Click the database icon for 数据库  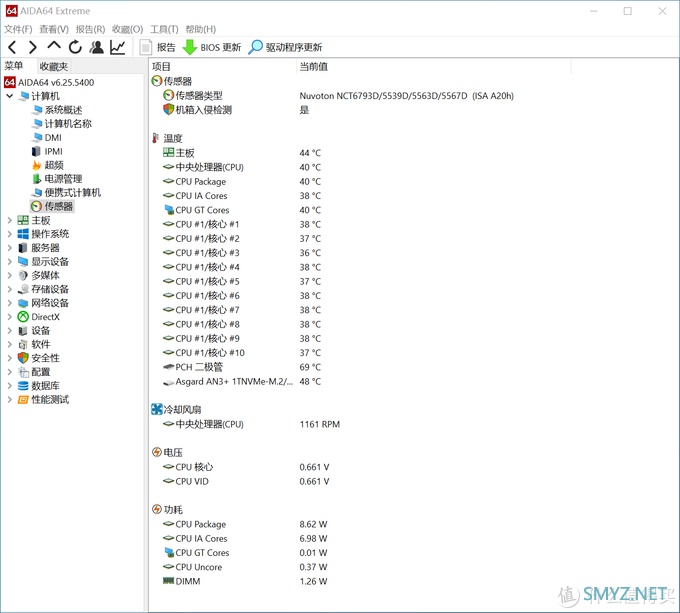coord(23,386)
